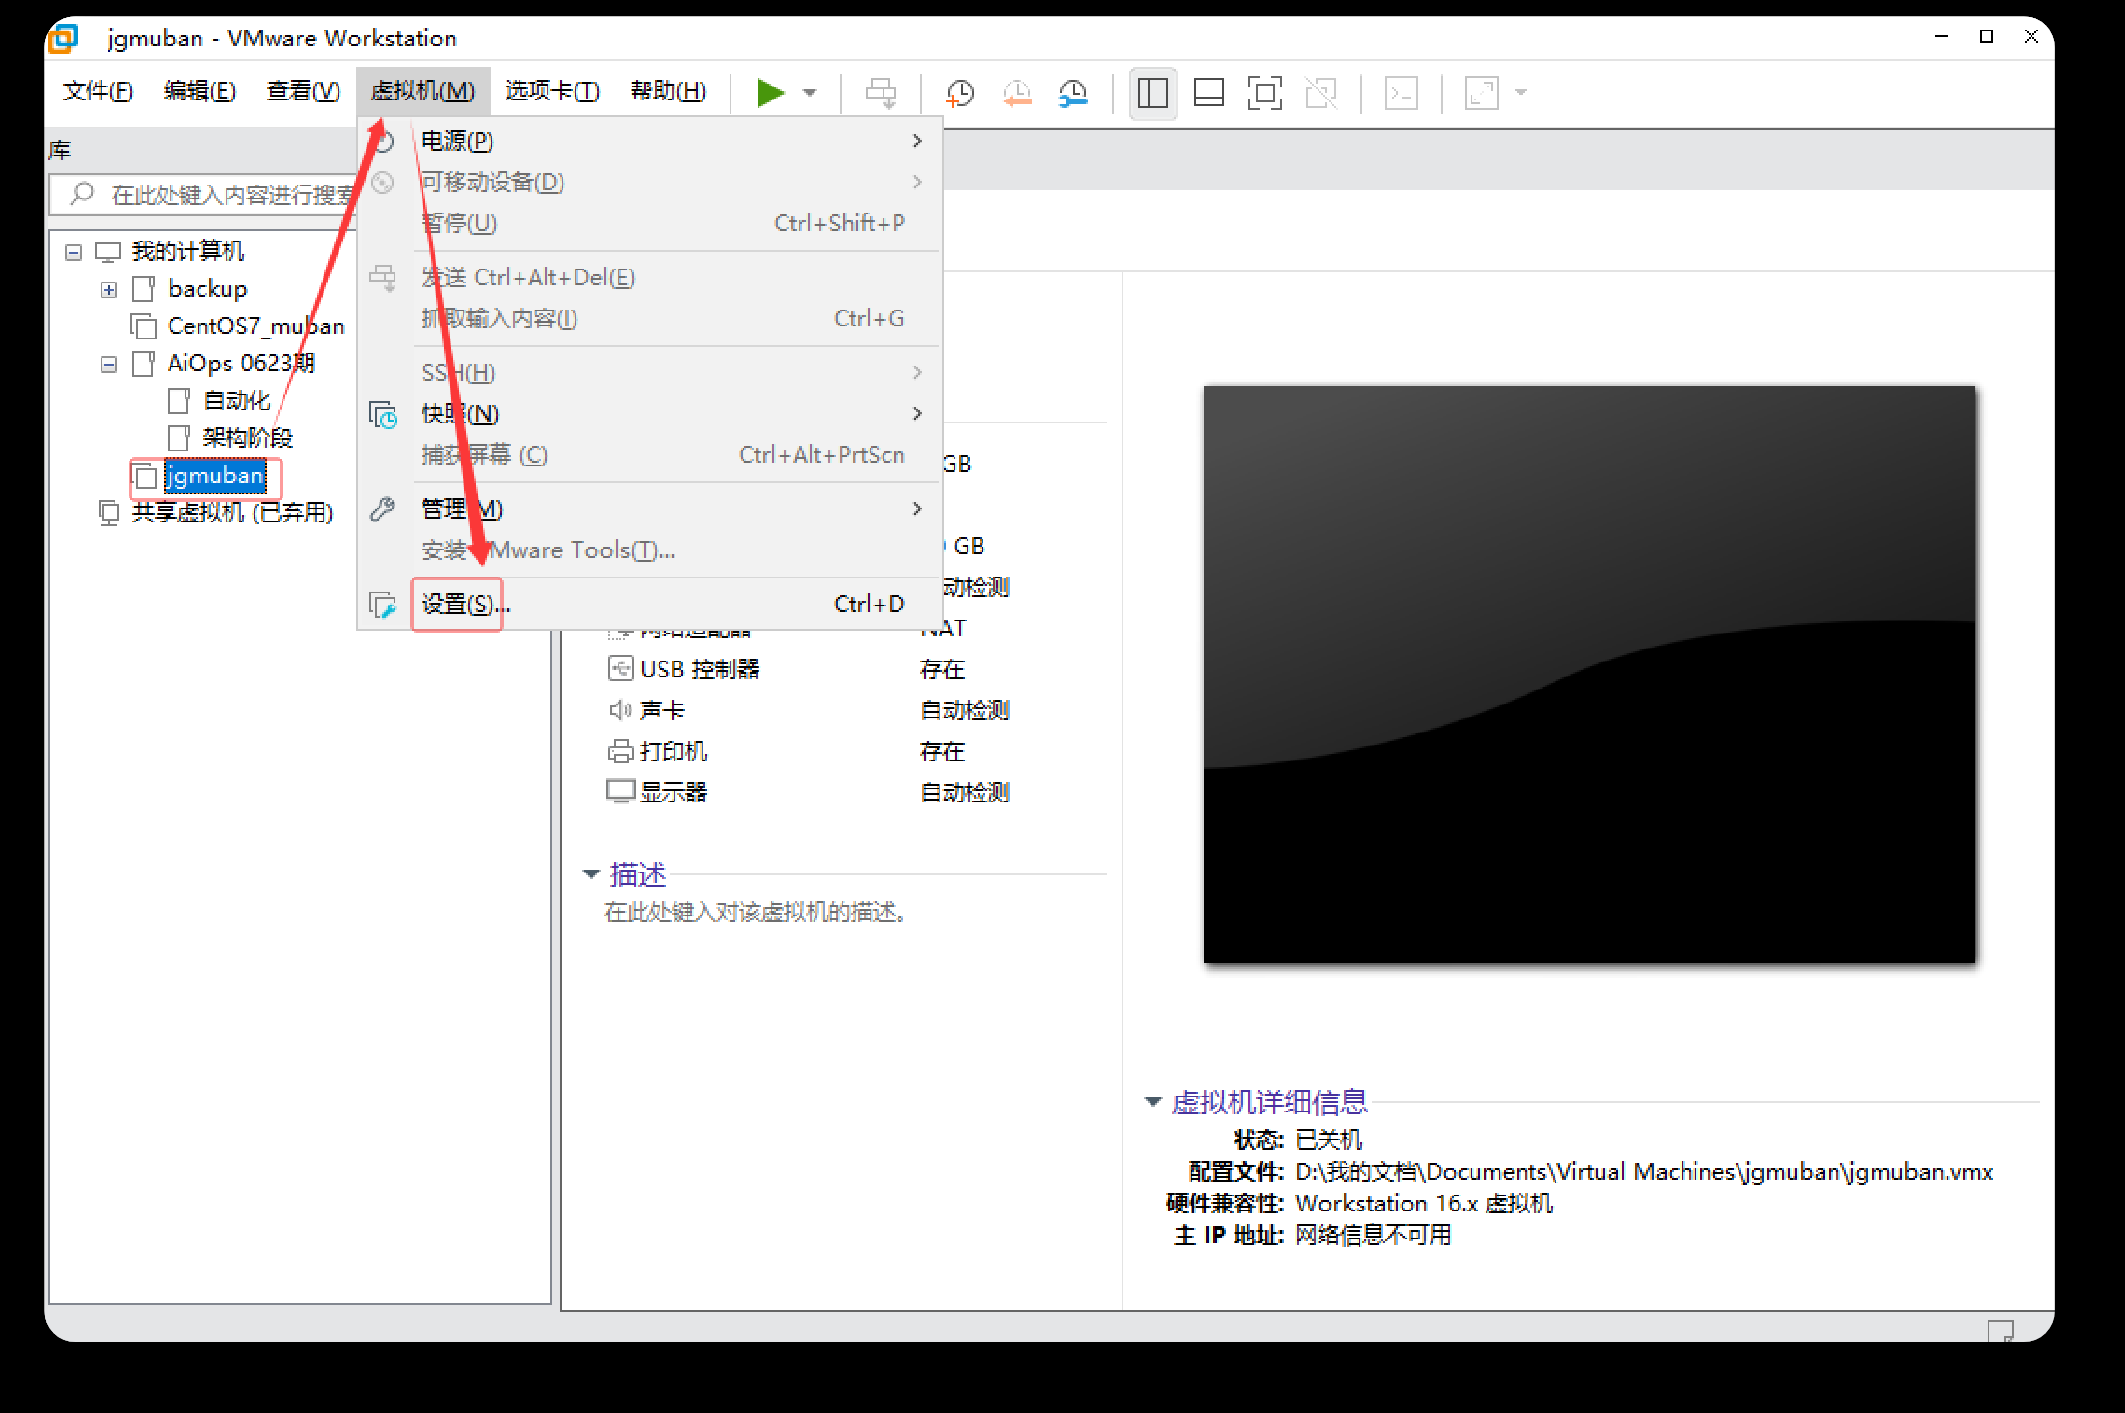Click the search magnifier icon in the library
2125x1413 pixels.
click(x=82, y=193)
